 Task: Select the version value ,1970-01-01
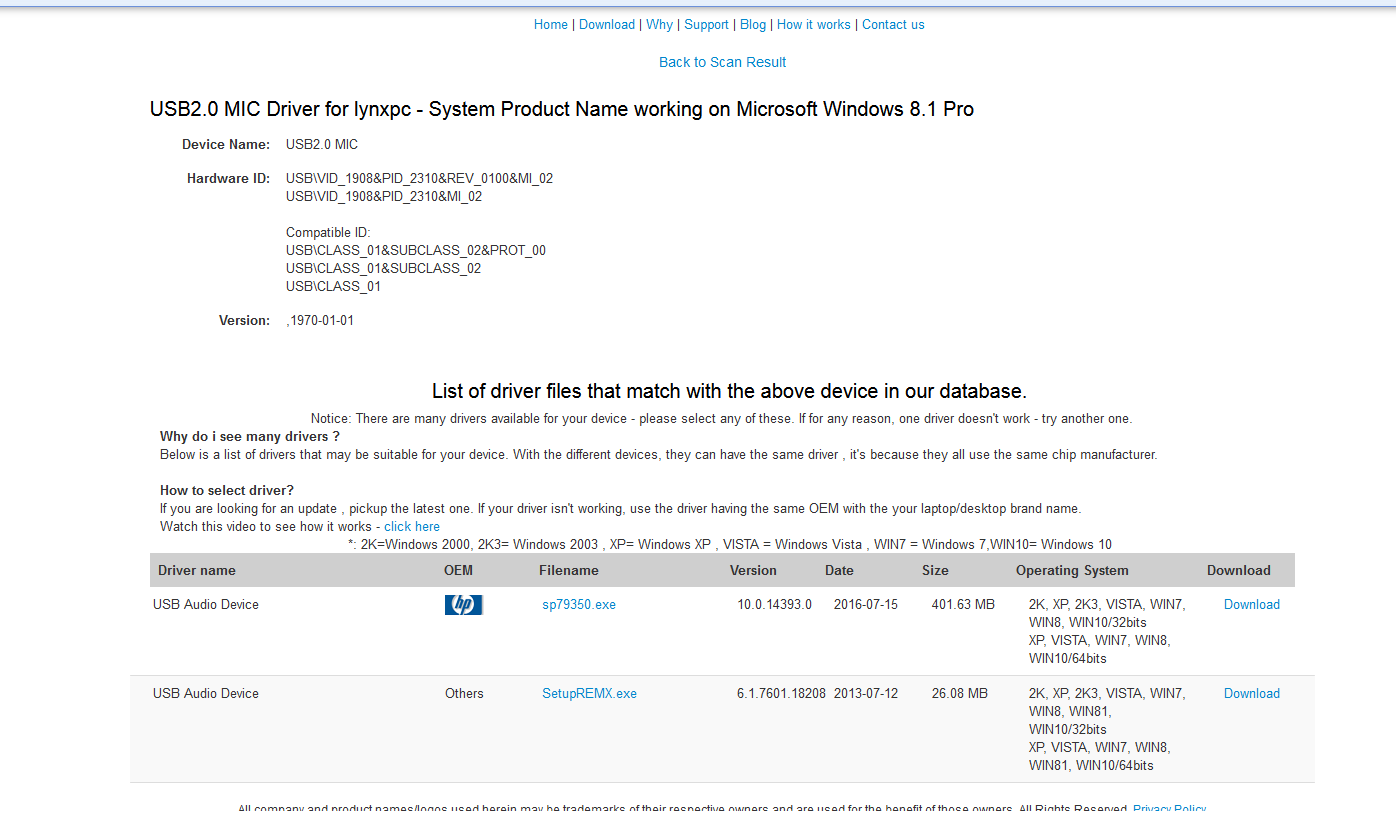(x=320, y=321)
